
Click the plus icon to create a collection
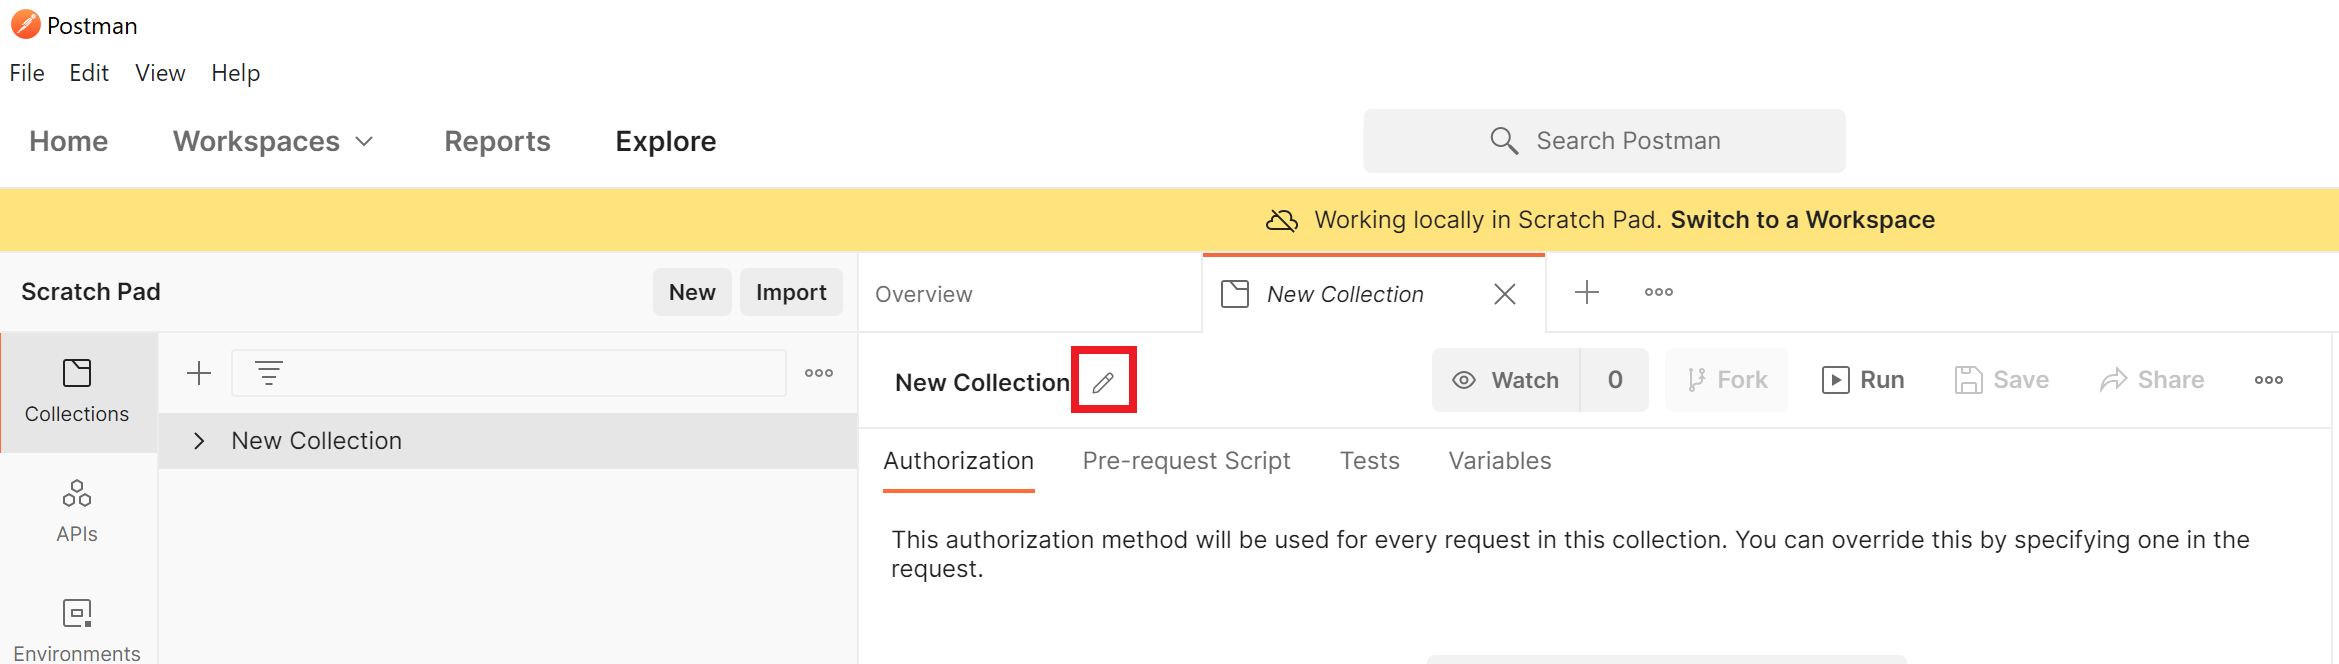(199, 373)
